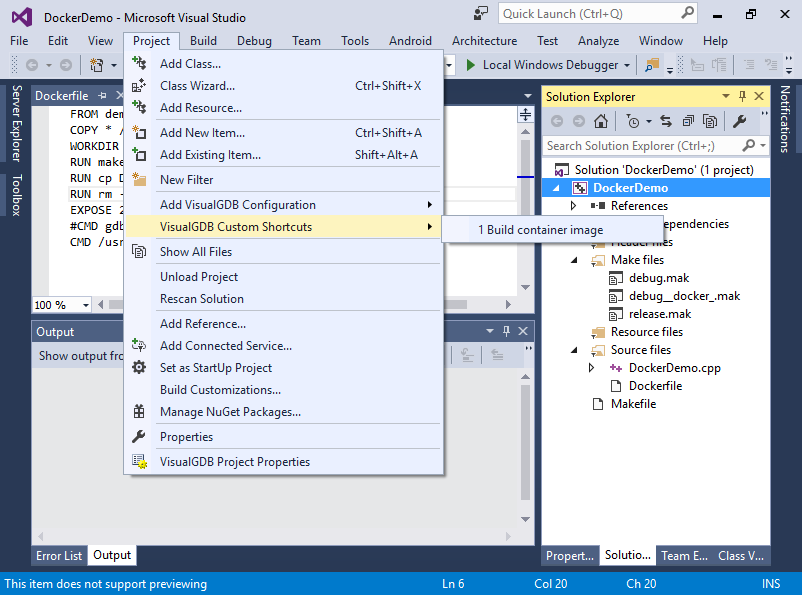Screen dimensions: 802x595
Task: Click the Navigate Backward toolbar arrow
Action: (32, 65)
